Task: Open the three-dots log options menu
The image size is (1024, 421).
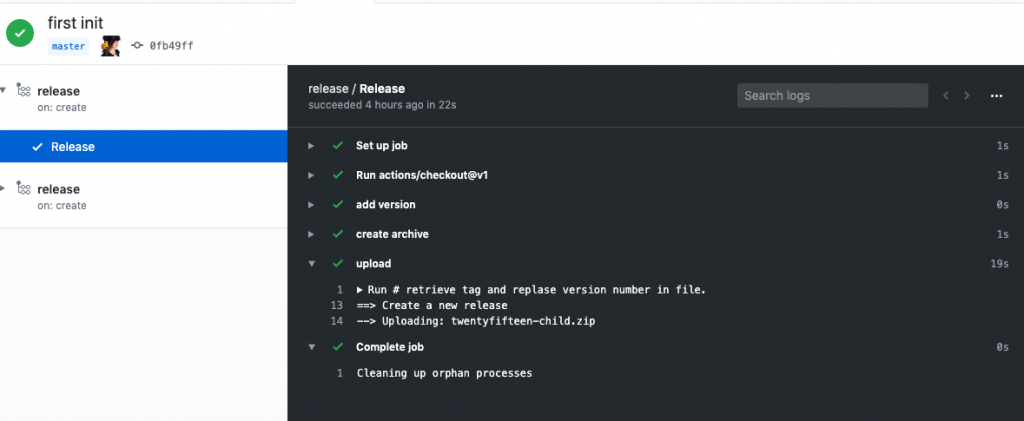Action: pos(996,96)
